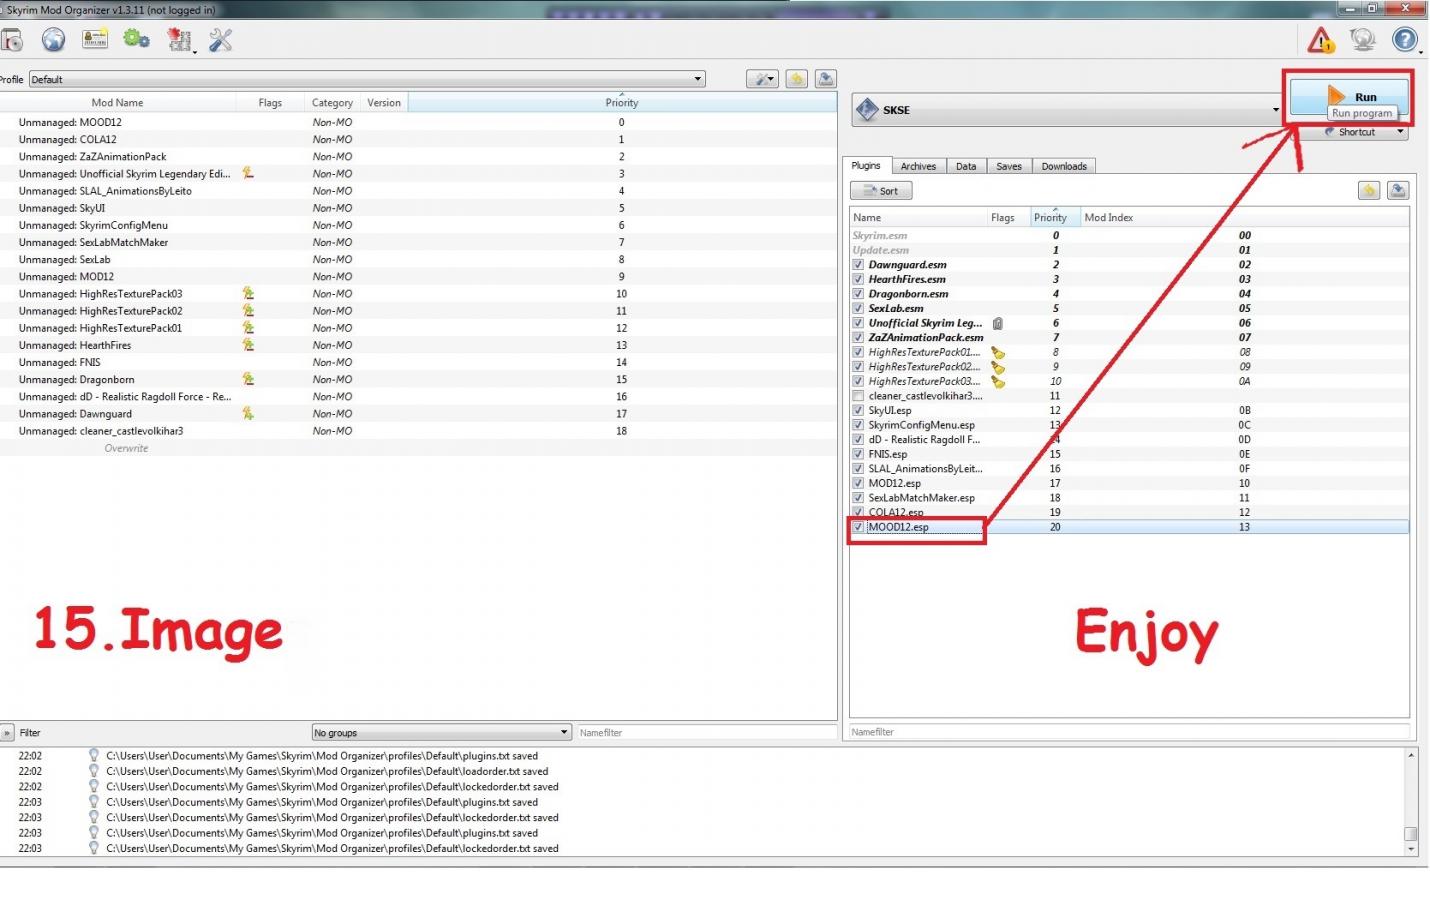
Task: Uncheck the Dragonborn.esm plugin
Action: point(858,294)
